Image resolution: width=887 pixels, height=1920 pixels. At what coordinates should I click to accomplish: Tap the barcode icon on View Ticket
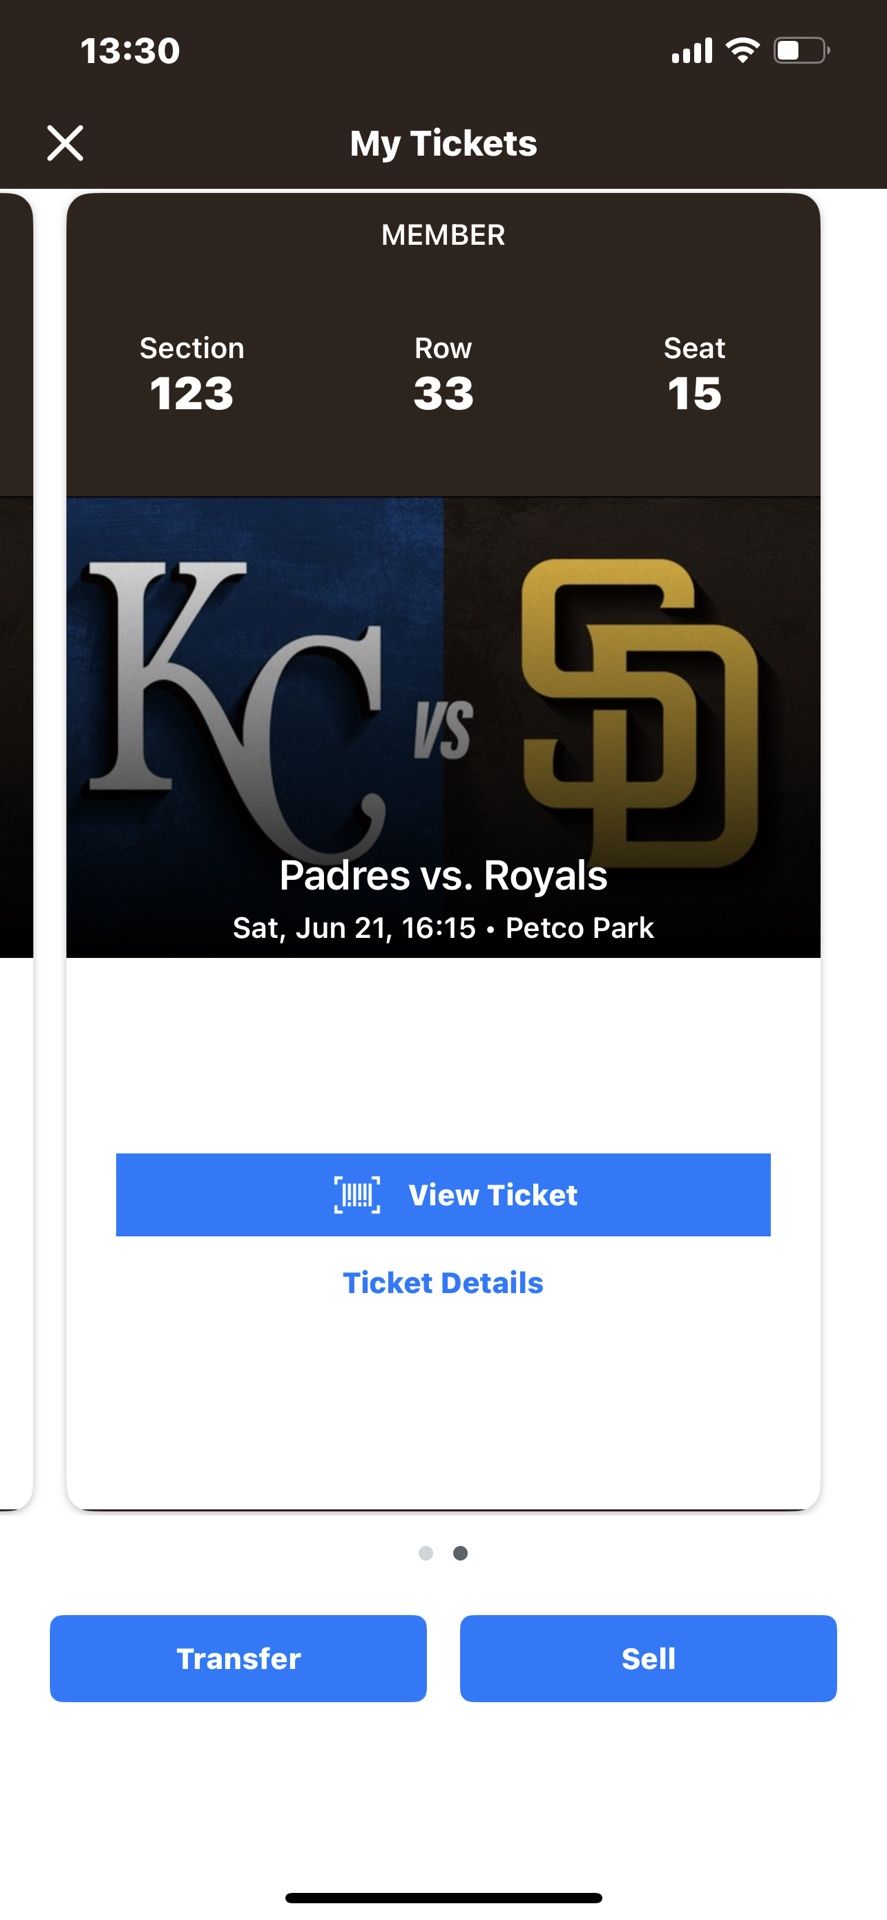[x=357, y=1195]
